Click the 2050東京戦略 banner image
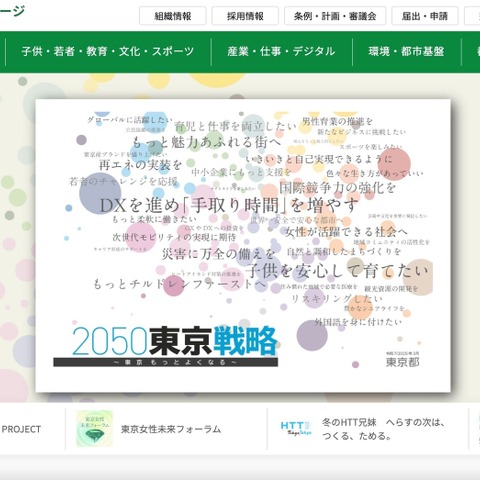Image resolution: width=480 pixels, height=480 pixels. [x=243, y=246]
